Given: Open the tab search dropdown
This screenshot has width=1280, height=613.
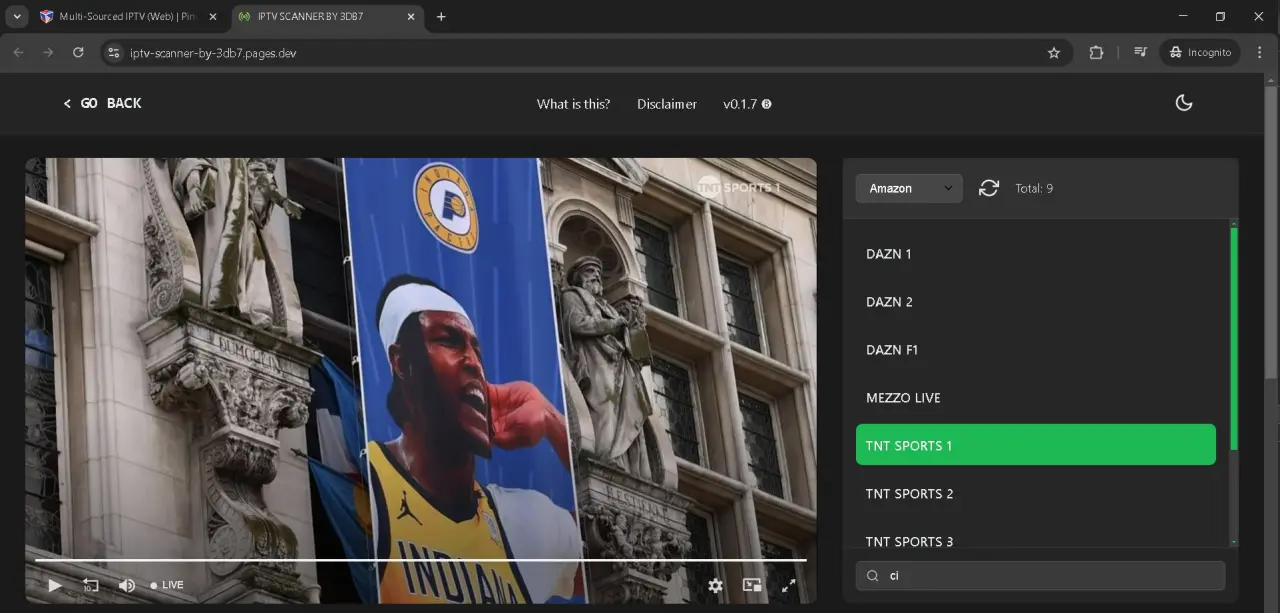Looking at the screenshot, I should coord(17,17).
